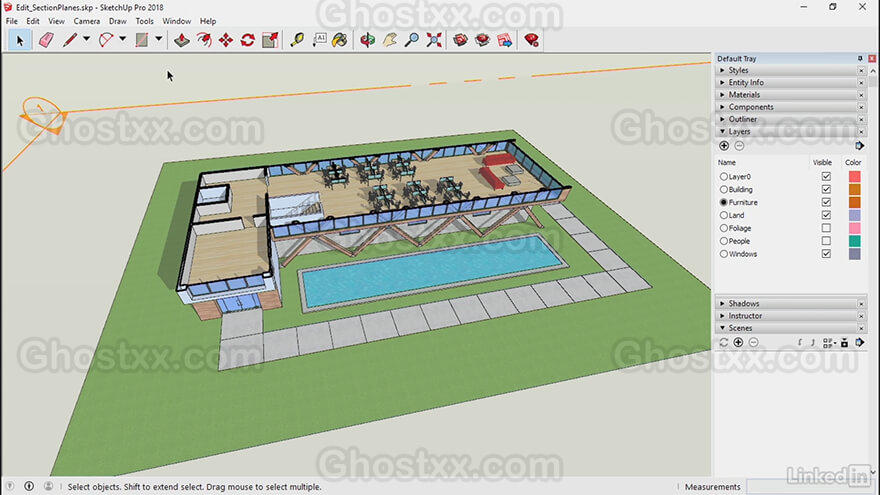880x495 pixels.
Task: Select the Rectangle shape tool
Action: point(142,40)
